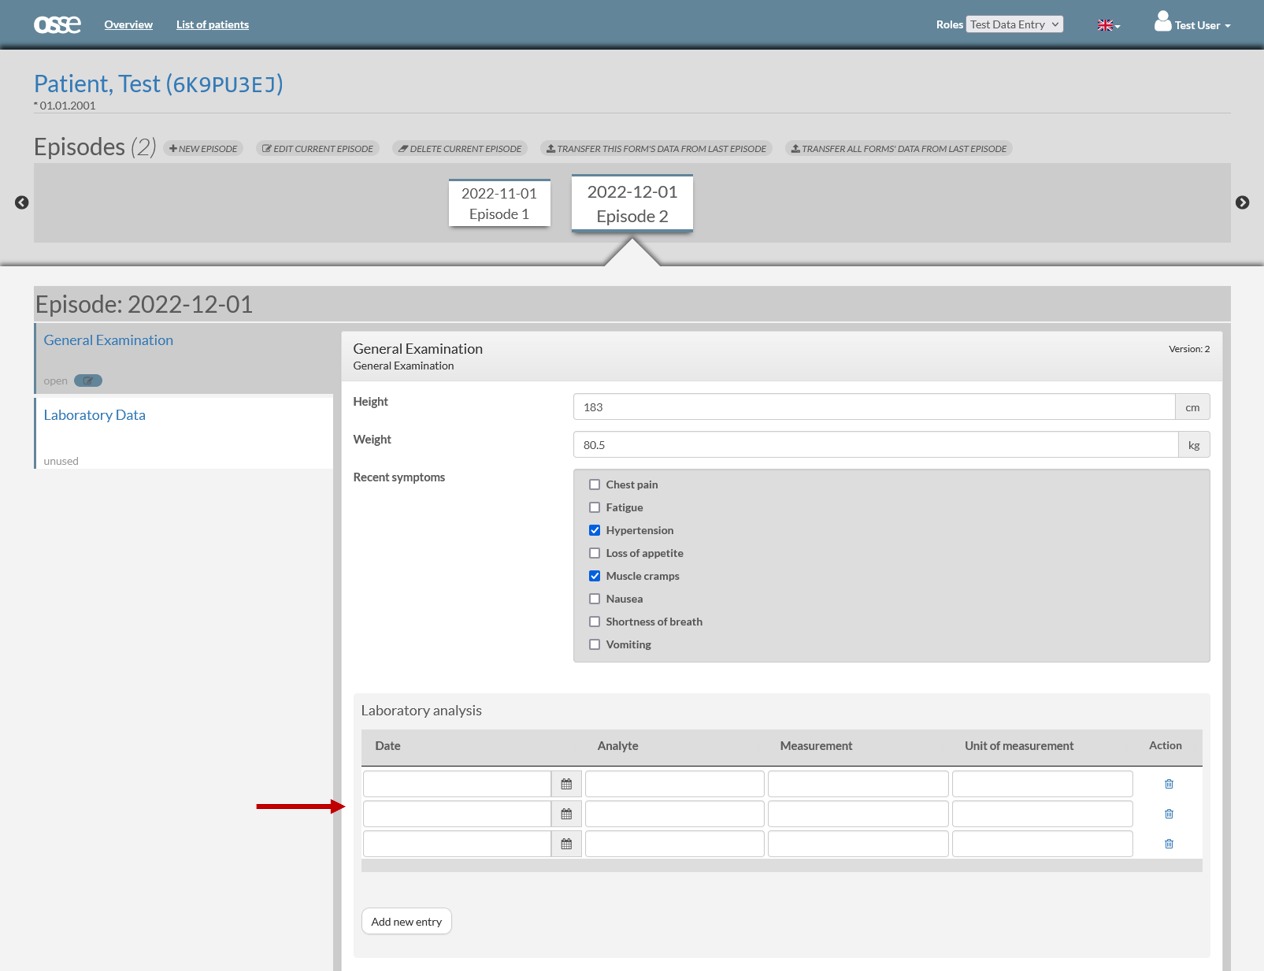Click the Laboratory analysis heading
Image resolution: width=1264 pixels, height=971 pixels.
point(421,710)
